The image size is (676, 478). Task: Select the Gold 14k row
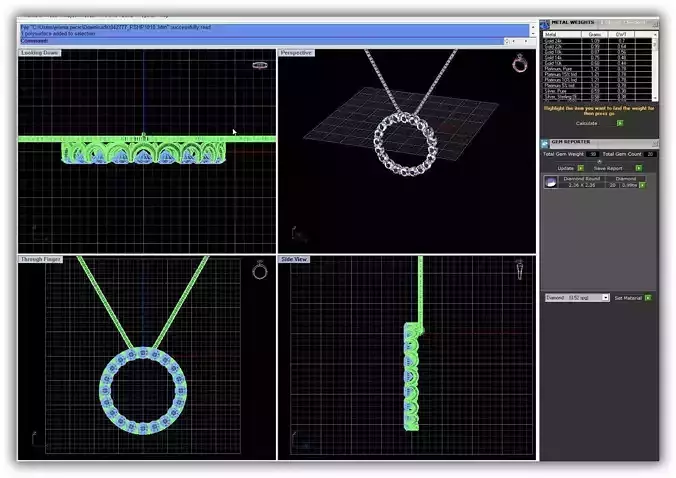597,58
